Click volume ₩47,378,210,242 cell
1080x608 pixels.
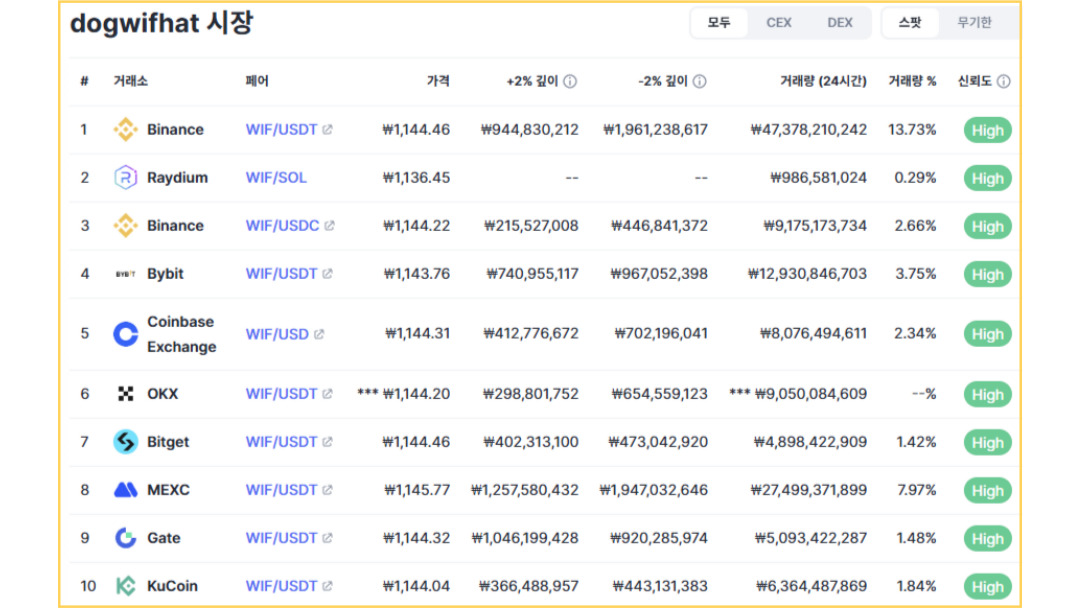tap(809, 129)
